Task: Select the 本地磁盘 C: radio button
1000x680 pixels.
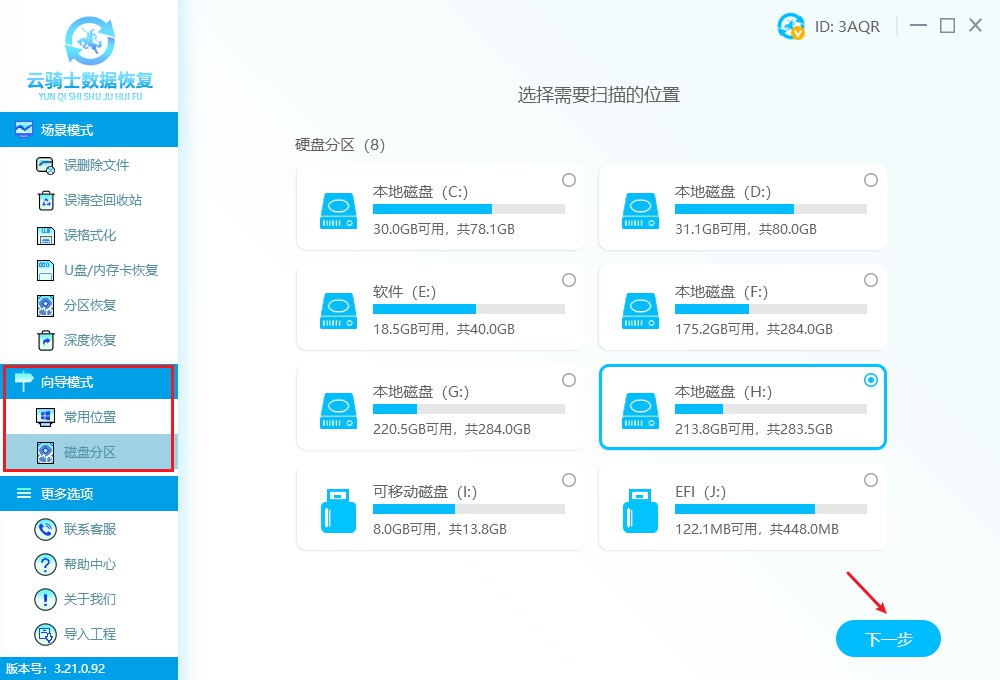Action: tap(569, 180)
